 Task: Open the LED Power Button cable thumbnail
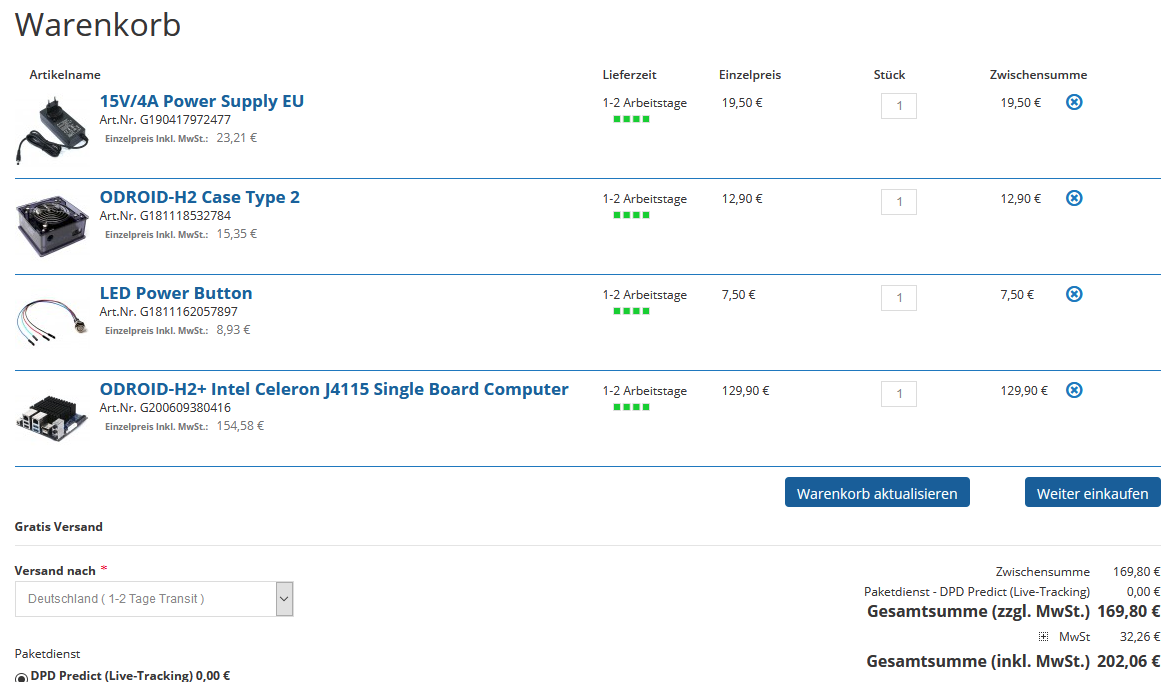coord(52,321)
